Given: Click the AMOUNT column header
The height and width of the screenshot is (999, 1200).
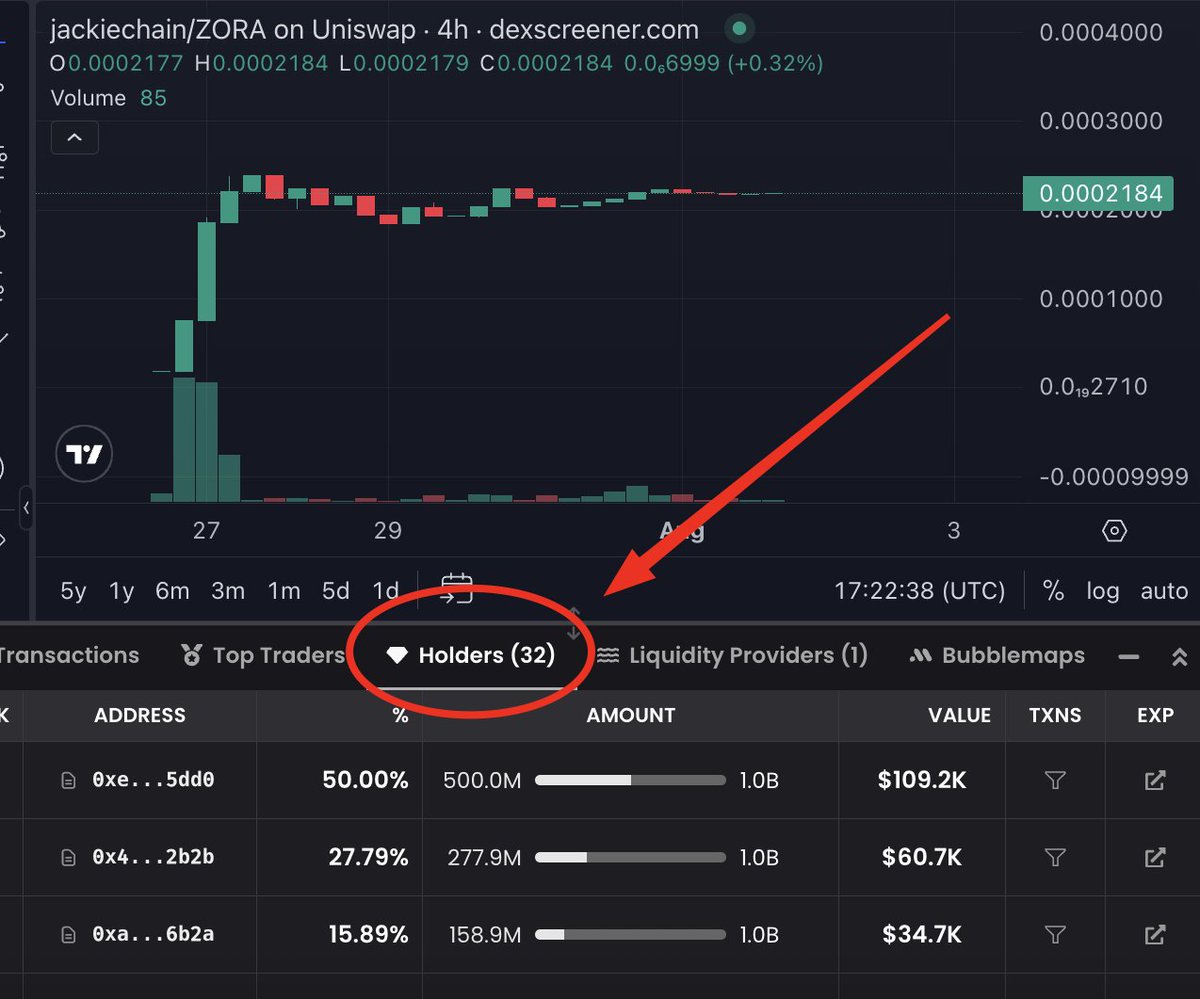Looking at the screenshot, I should (631, 715).
